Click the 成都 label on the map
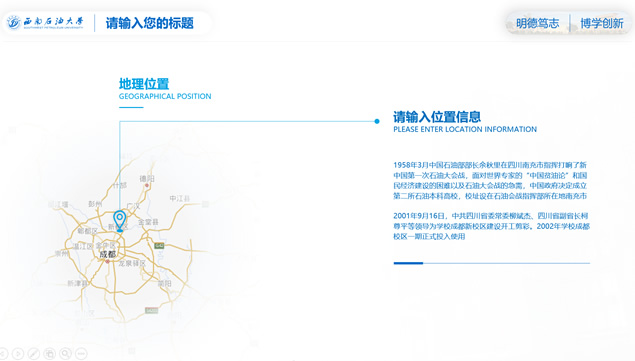635x361 pixels. [x=108, y=254]
